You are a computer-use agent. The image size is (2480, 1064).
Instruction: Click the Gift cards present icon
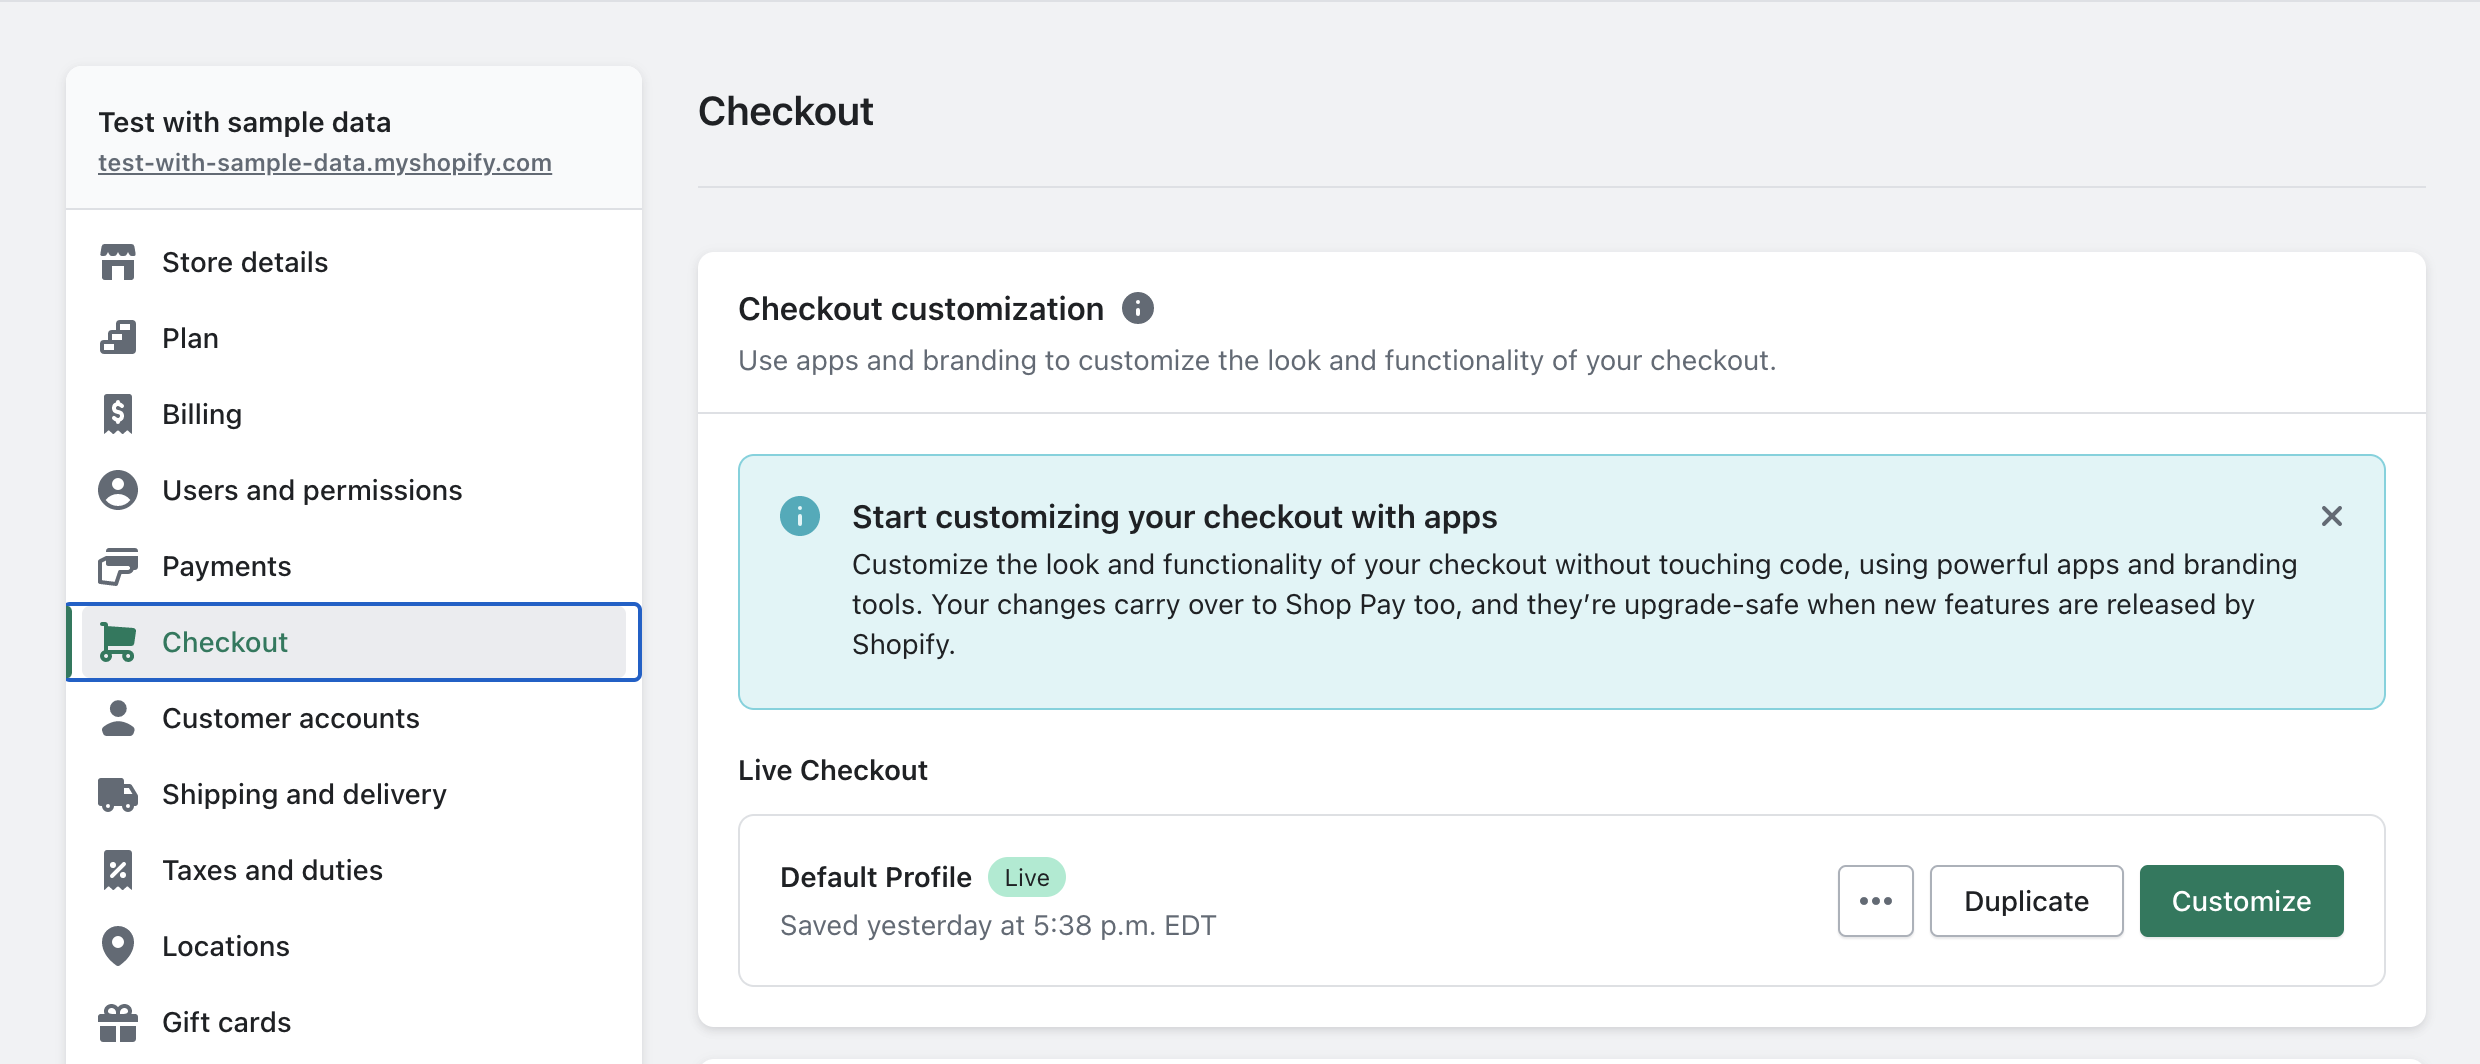coord(118,1022)
